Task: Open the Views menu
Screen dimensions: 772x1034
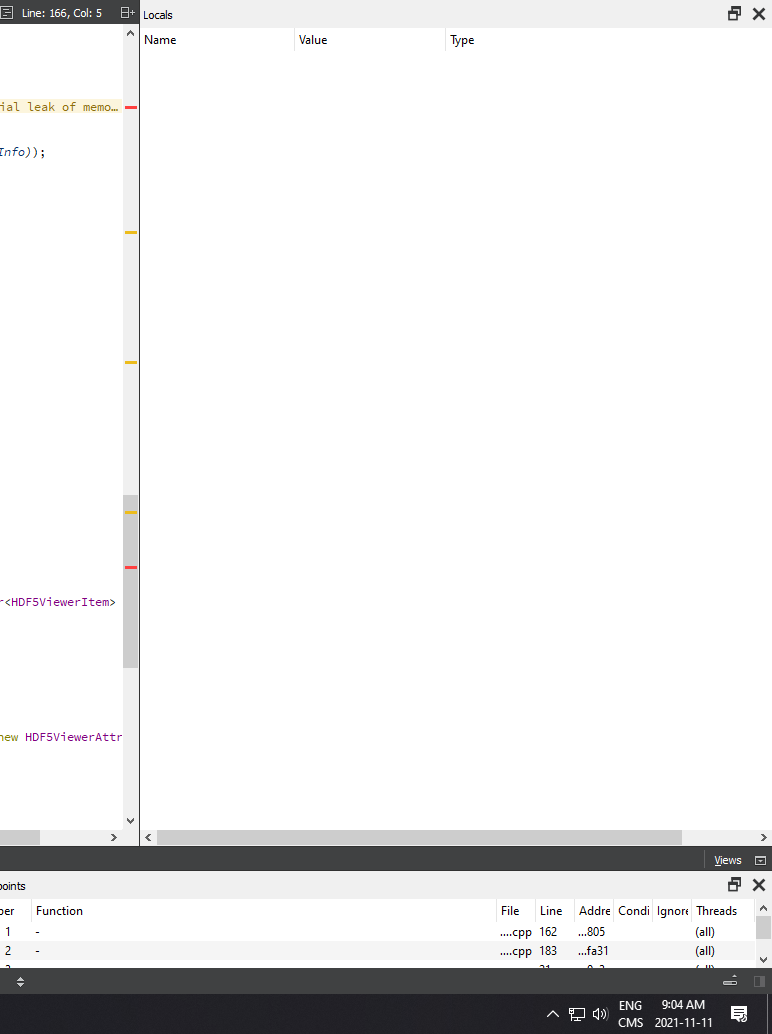Action: coord(728,860)
